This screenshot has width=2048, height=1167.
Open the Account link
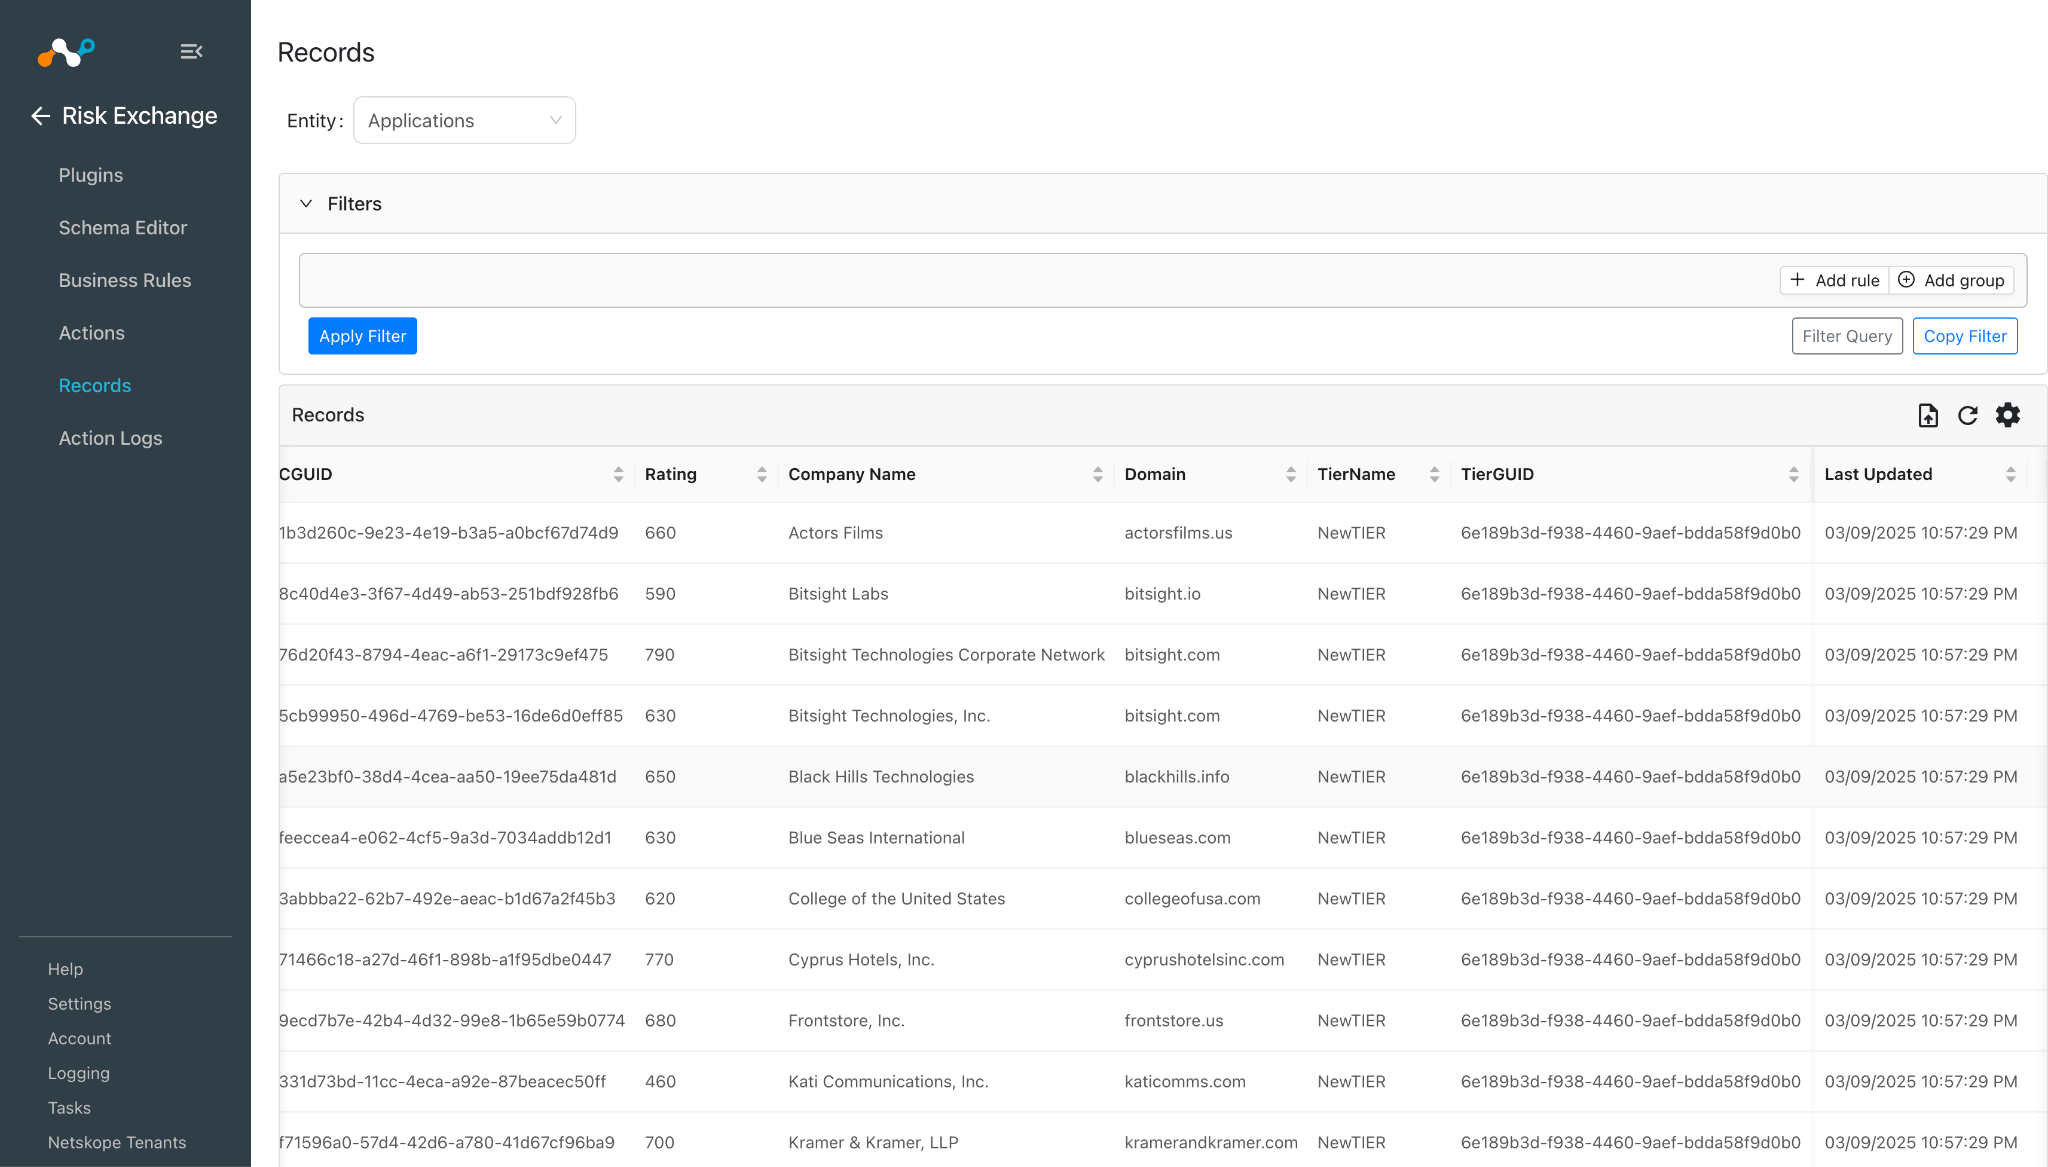(80, 1039)
